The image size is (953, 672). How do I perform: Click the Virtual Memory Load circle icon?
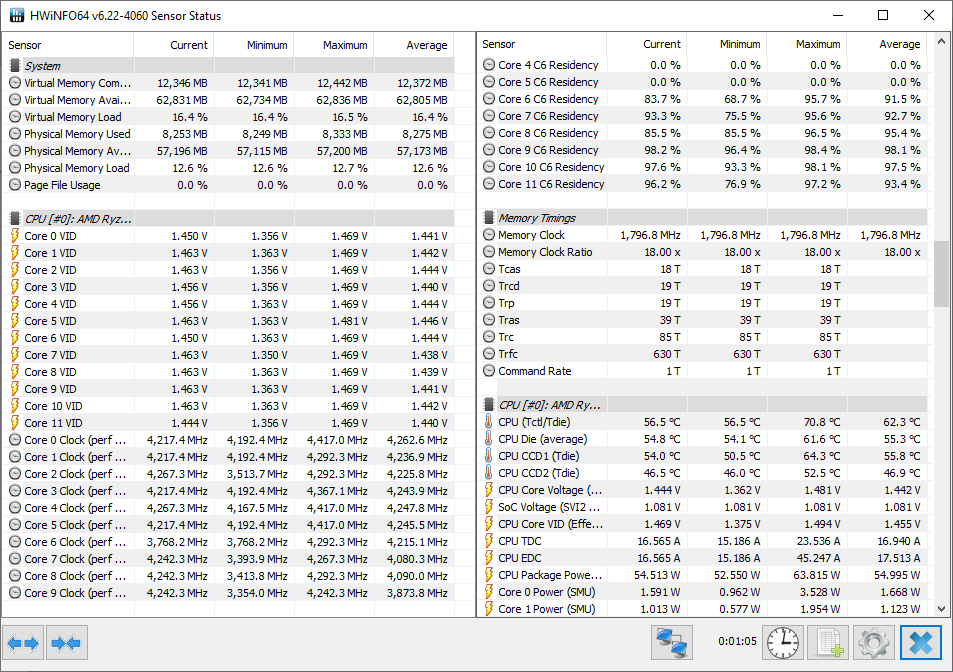click(x=15, y=117)
